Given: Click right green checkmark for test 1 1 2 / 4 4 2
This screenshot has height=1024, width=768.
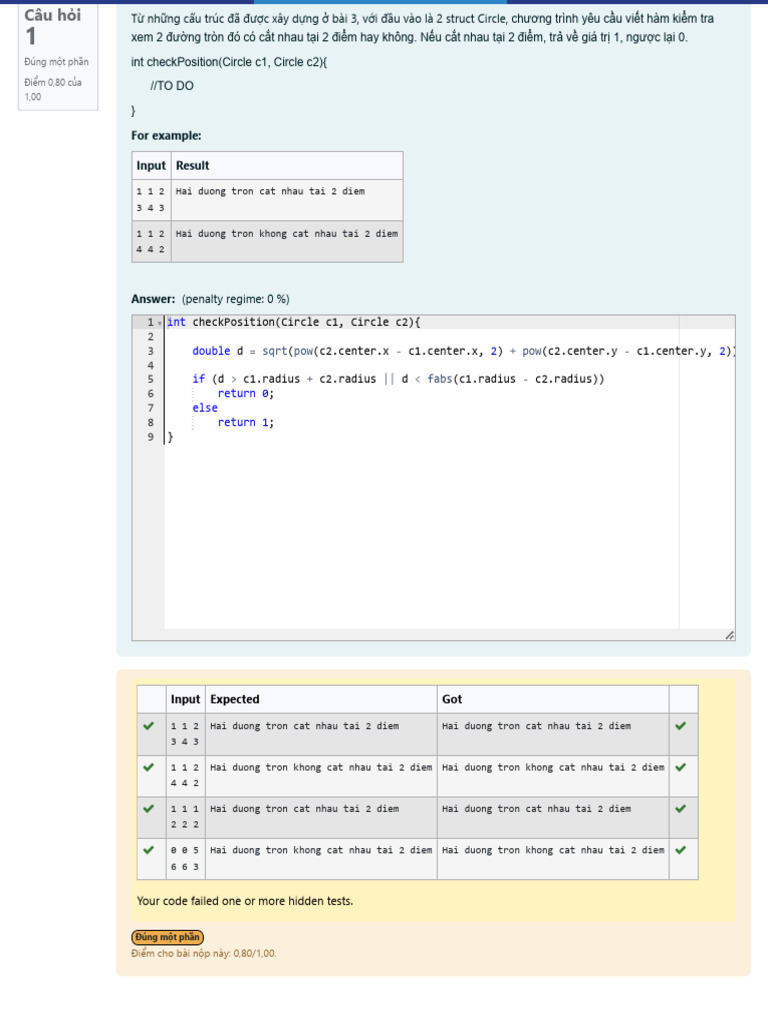Looking at the screenshot, I should tap(681, 767).
